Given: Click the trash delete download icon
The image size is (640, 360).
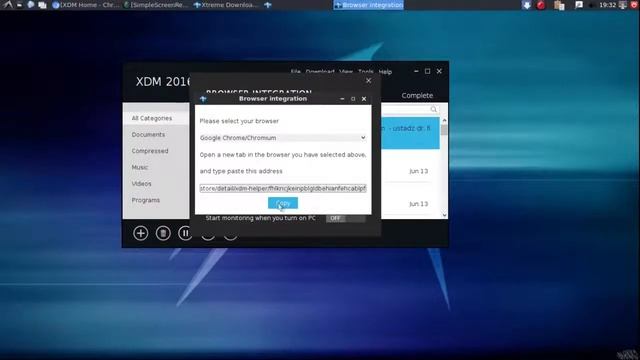Looking at the screenshot, I should click(163, 233).
